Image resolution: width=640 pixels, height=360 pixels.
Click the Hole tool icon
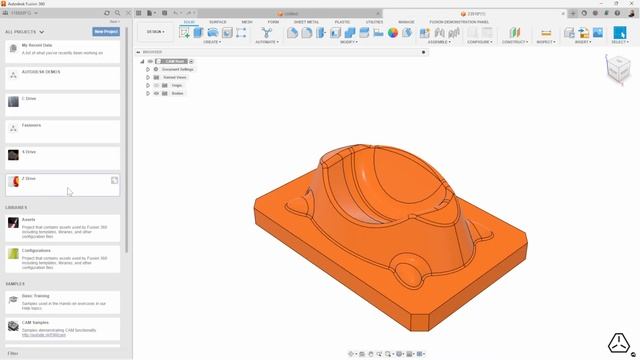227,33
